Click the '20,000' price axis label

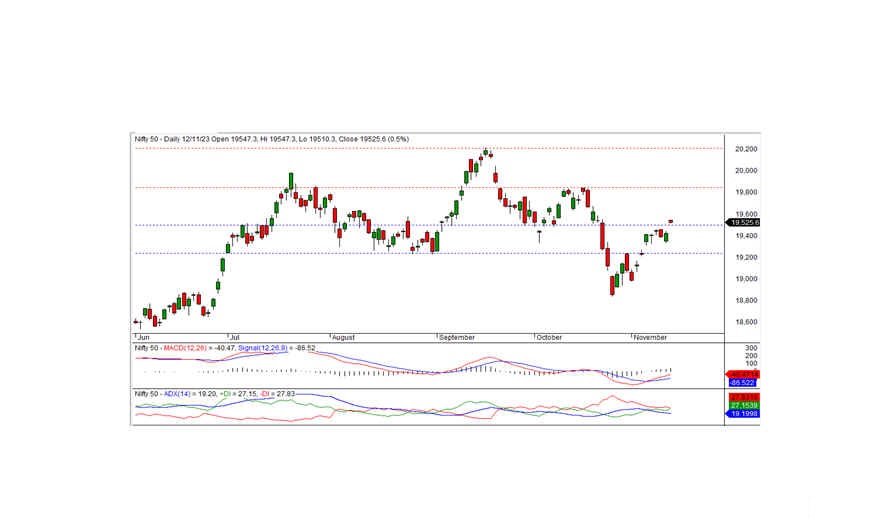click(x=746, y=170)
